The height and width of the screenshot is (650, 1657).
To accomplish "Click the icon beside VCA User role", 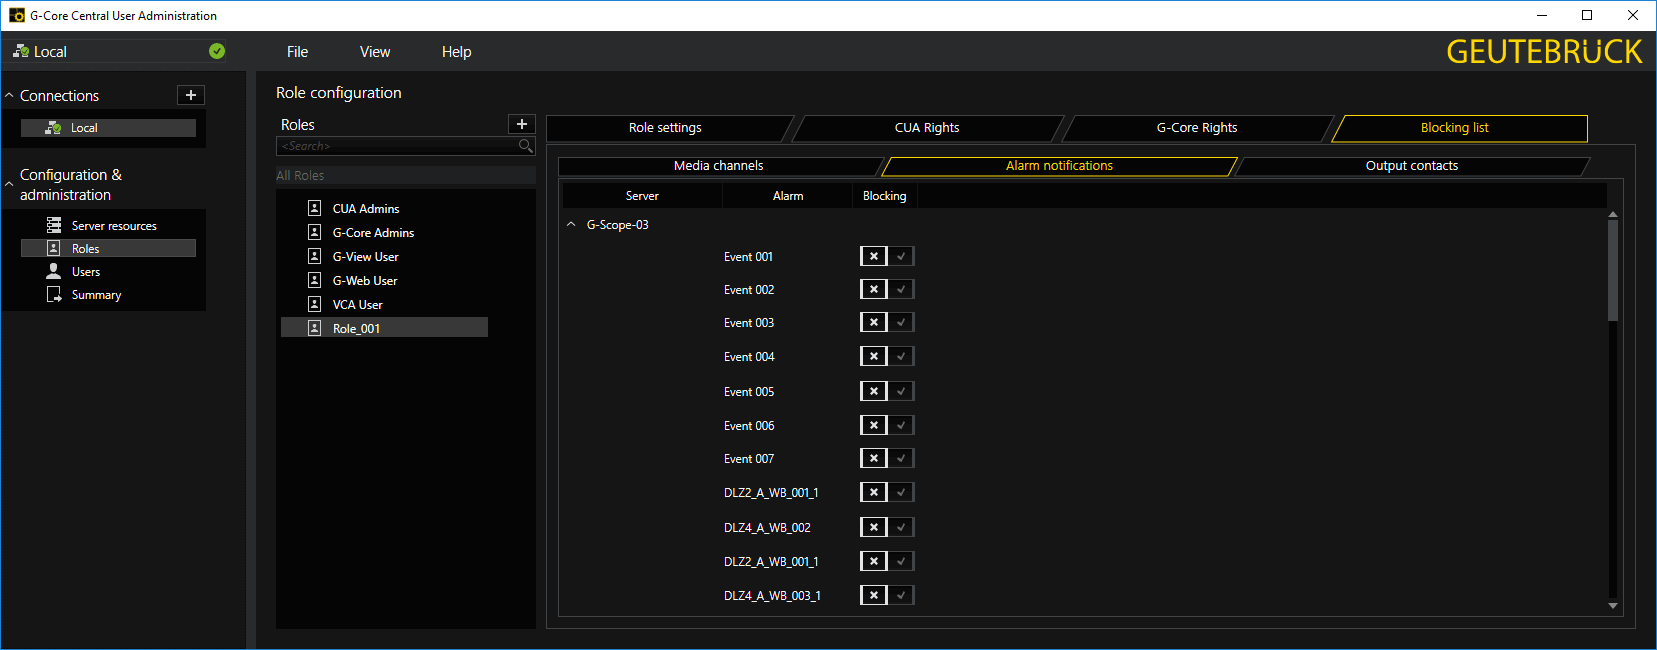I will click(314, 304).
